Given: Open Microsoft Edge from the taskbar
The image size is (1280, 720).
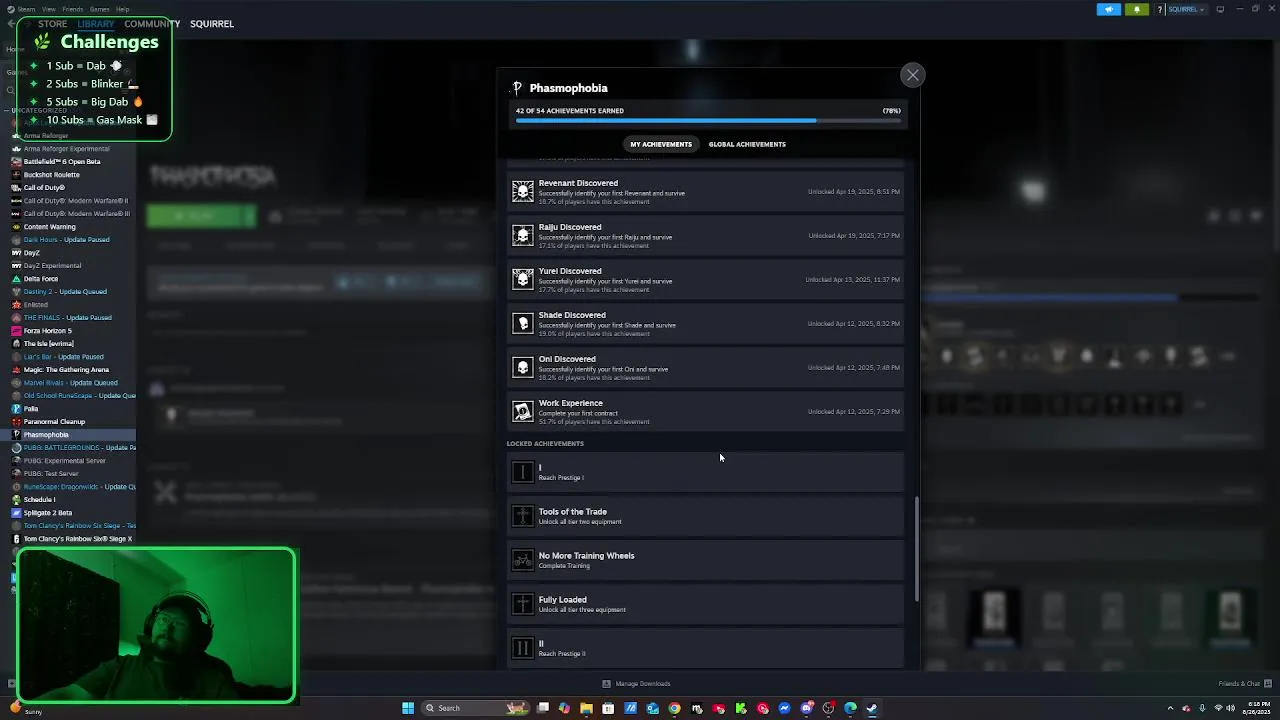Looking at the screenshot, I should 850,708.
